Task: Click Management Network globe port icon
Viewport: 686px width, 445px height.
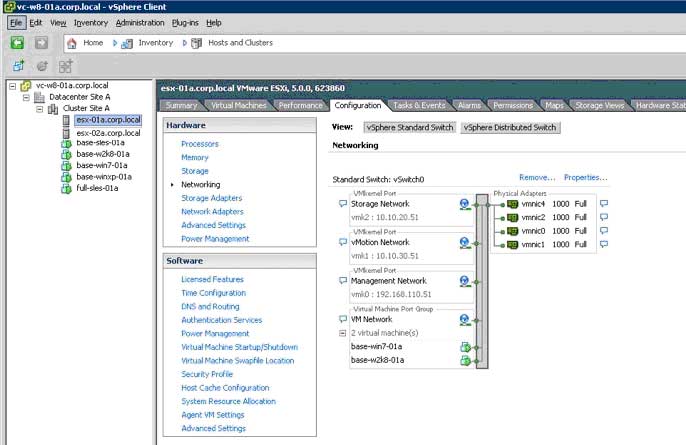Action: 465,281
